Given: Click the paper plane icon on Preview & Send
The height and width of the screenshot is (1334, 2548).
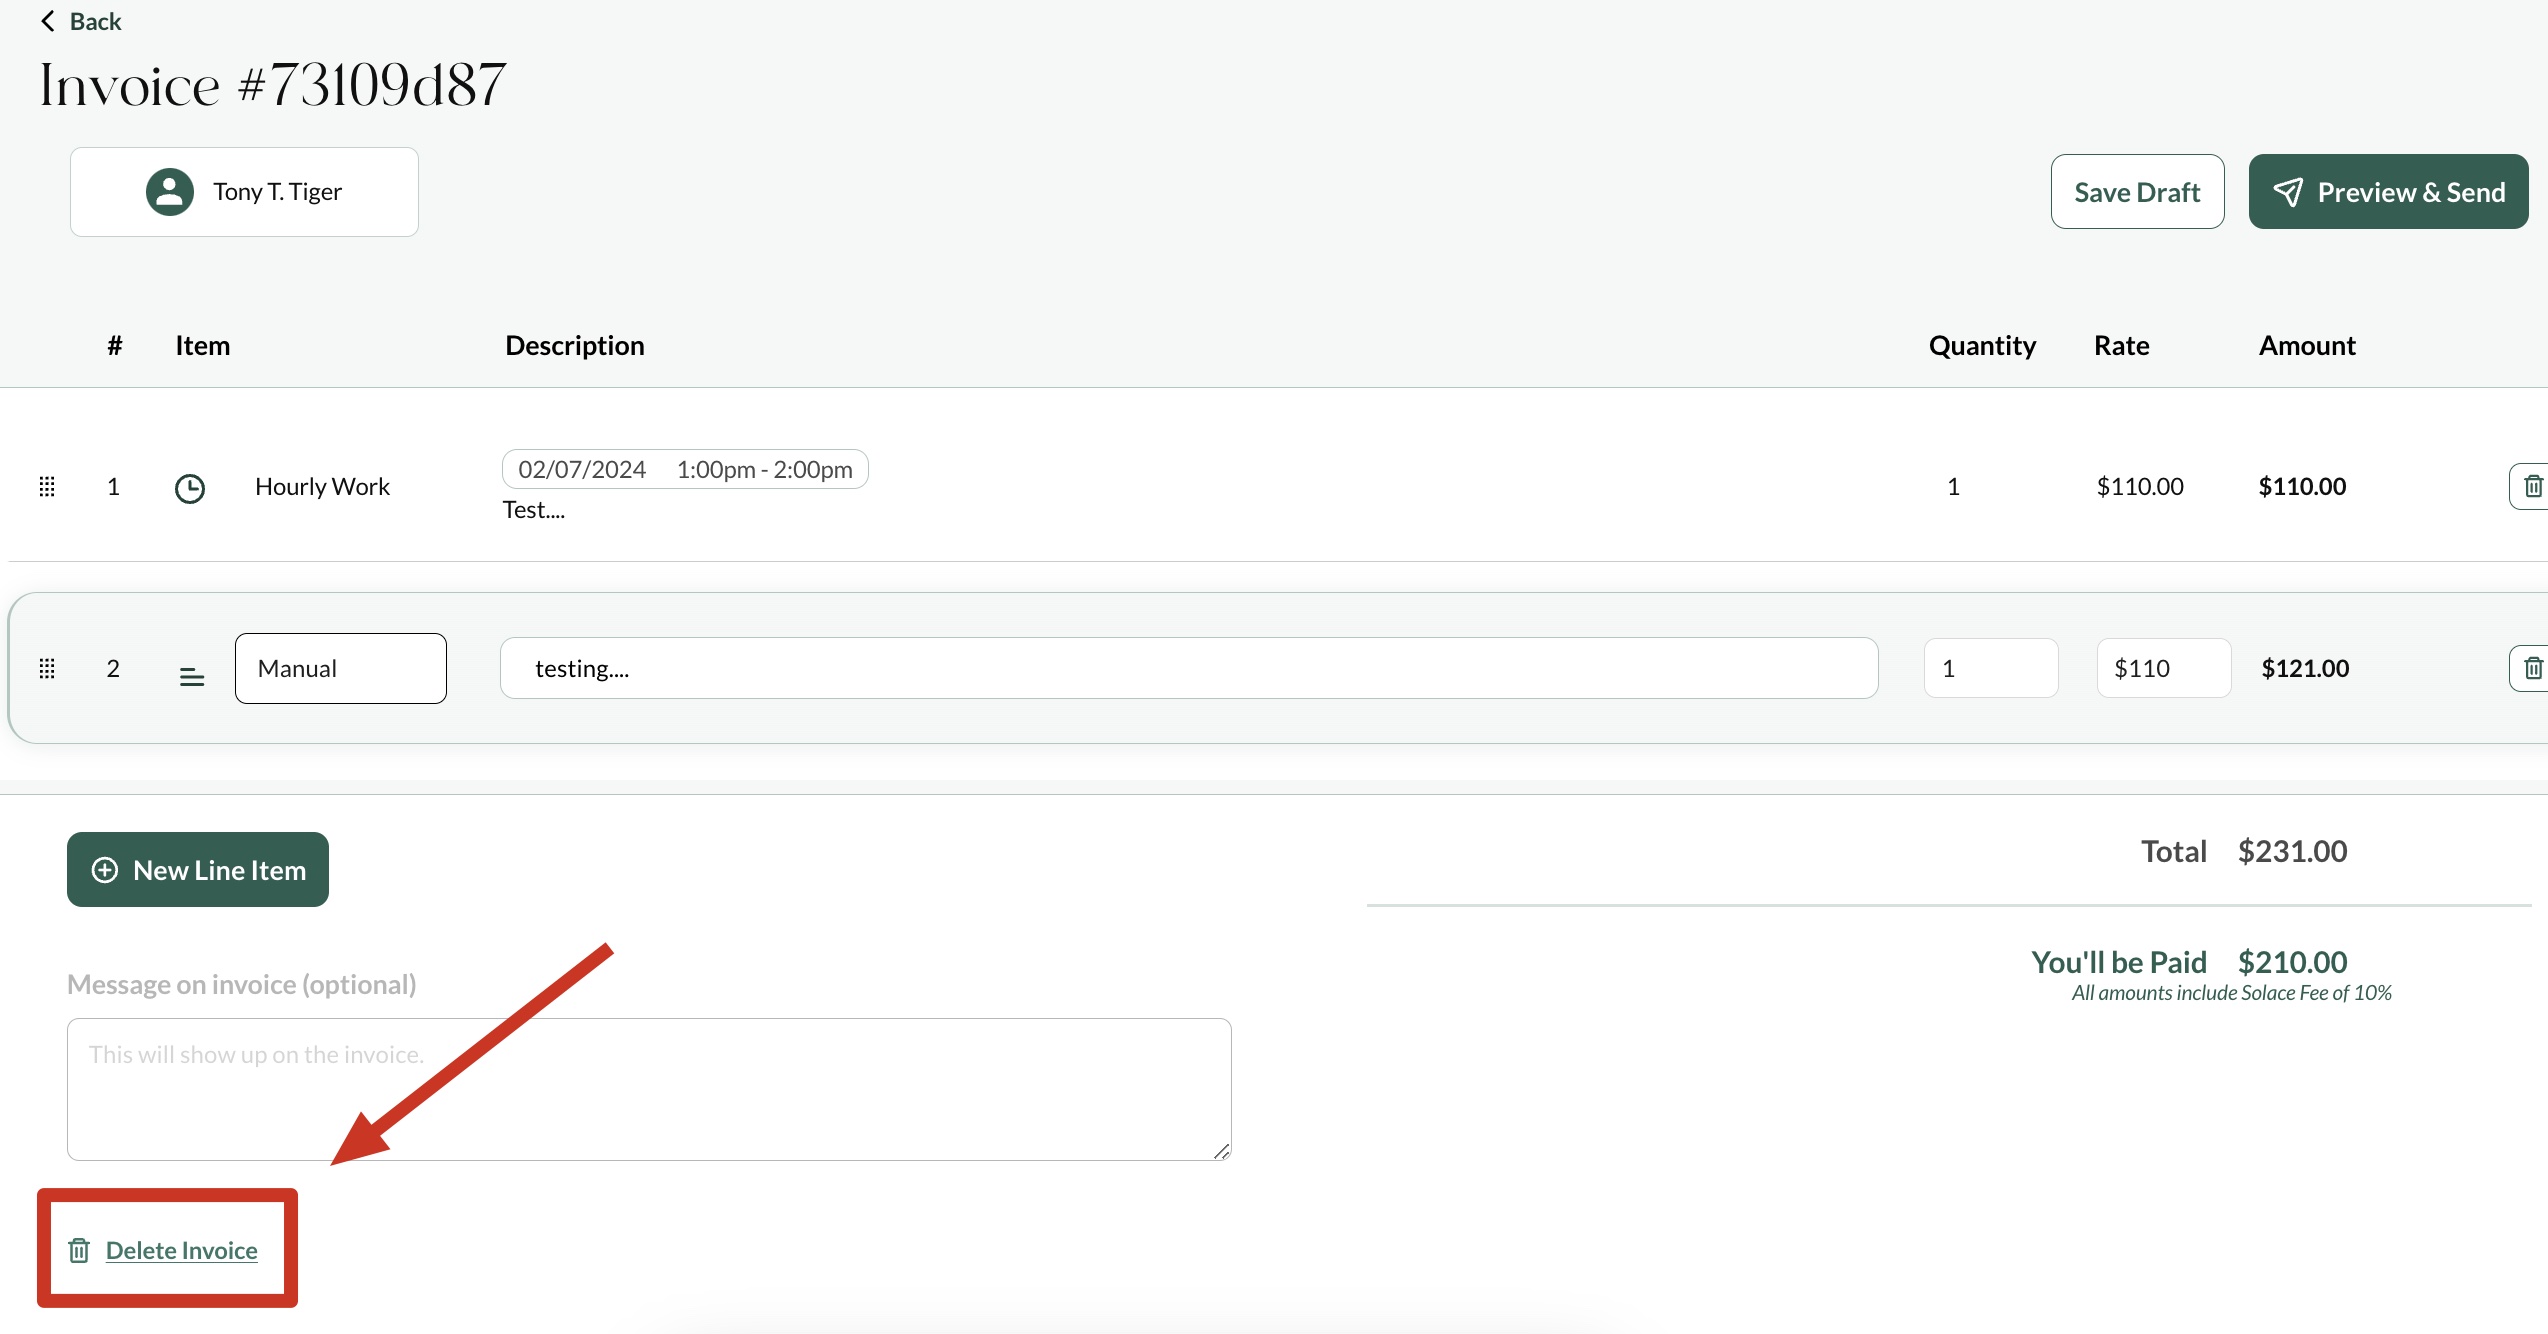Looking at the screenshot, I should (x=2288, y=192).
